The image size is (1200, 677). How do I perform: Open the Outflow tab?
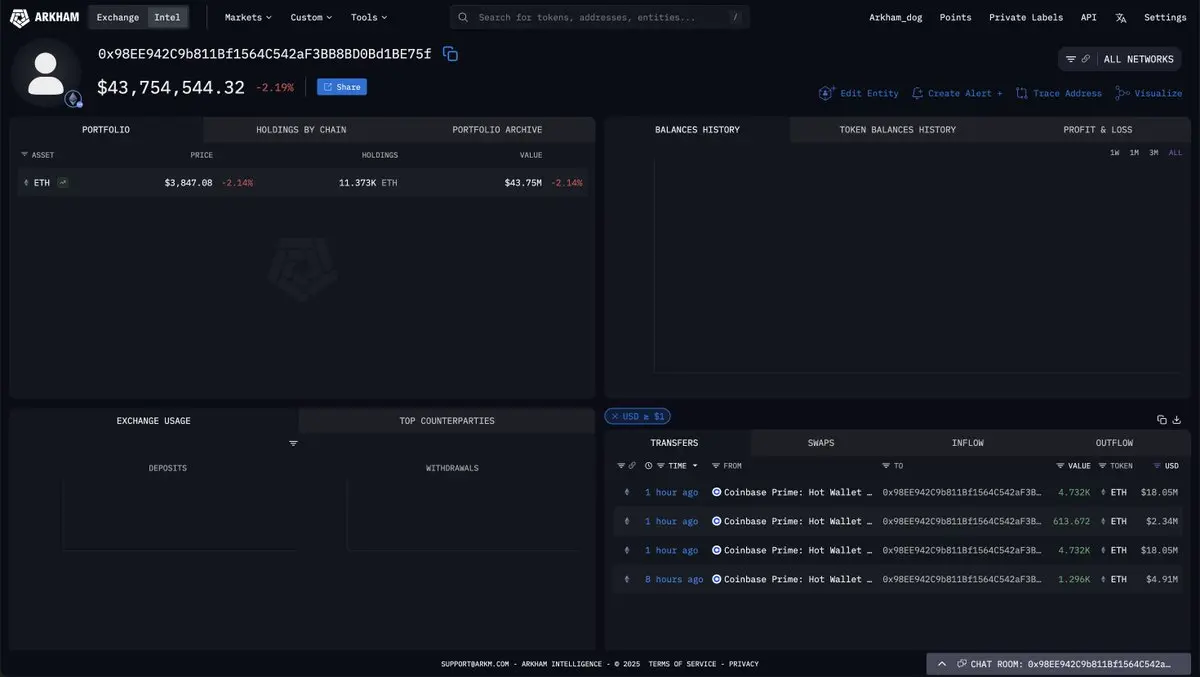pos(1114,443)
